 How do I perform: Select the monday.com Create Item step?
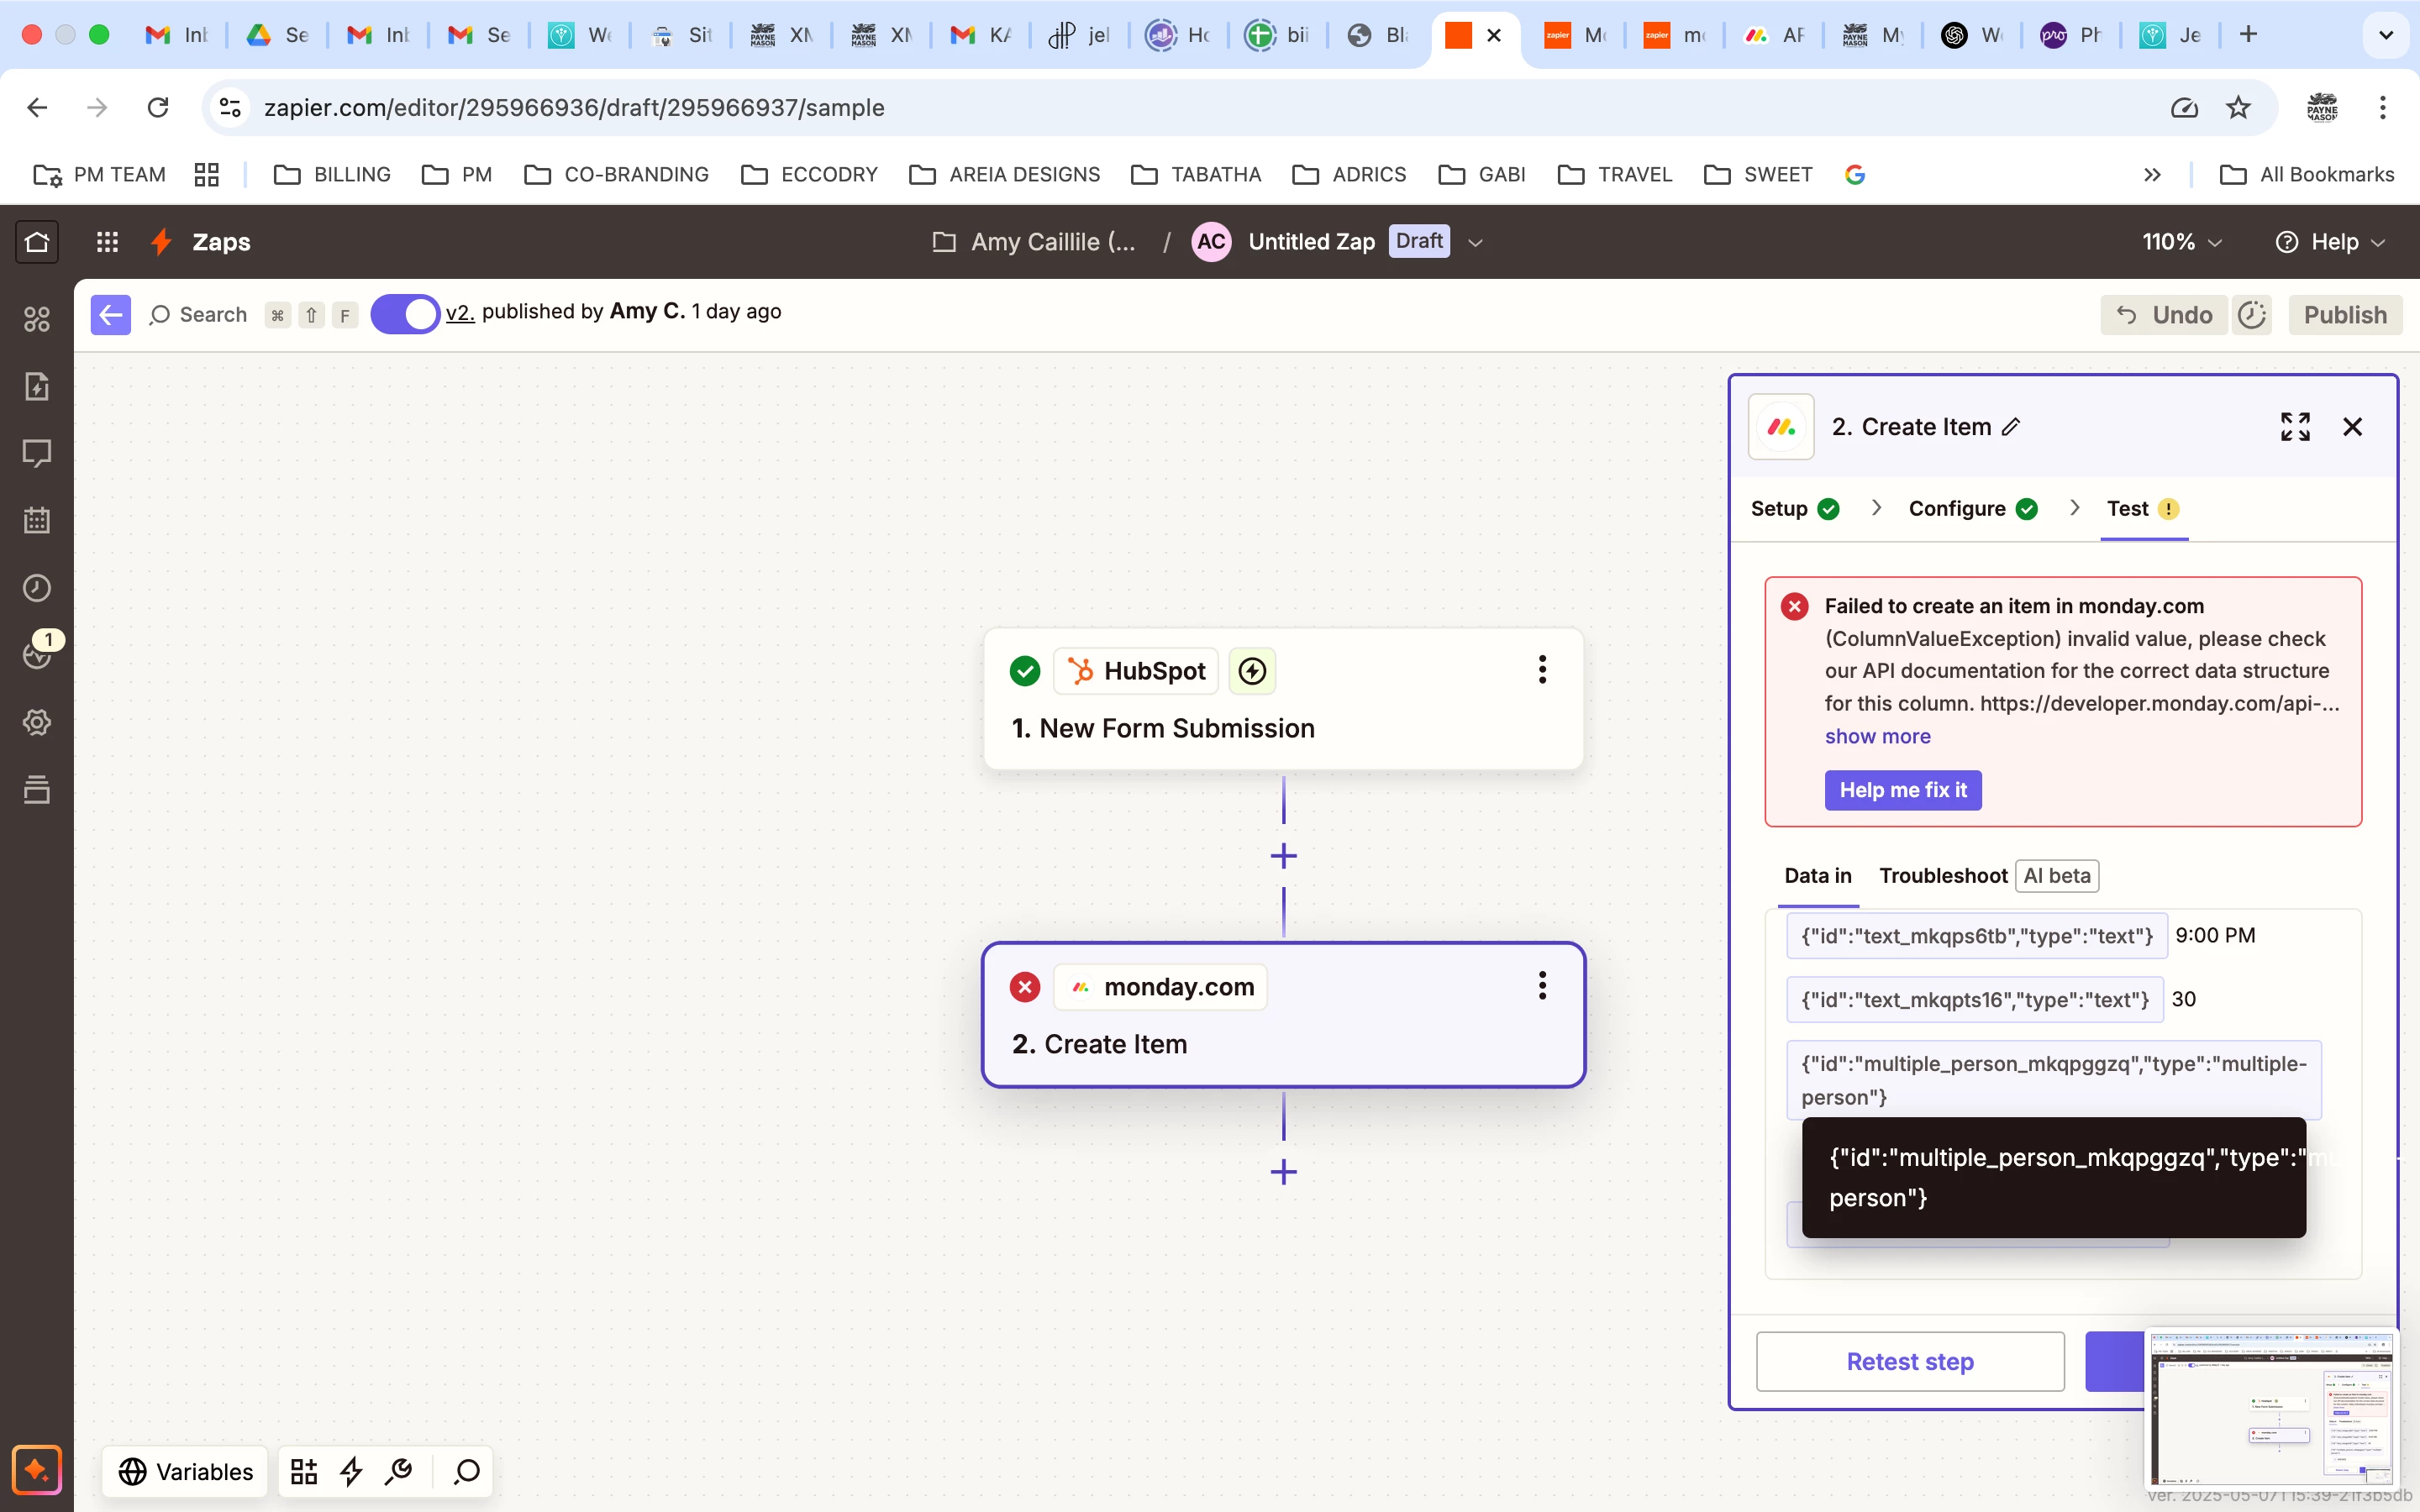click(1283, 1015)
